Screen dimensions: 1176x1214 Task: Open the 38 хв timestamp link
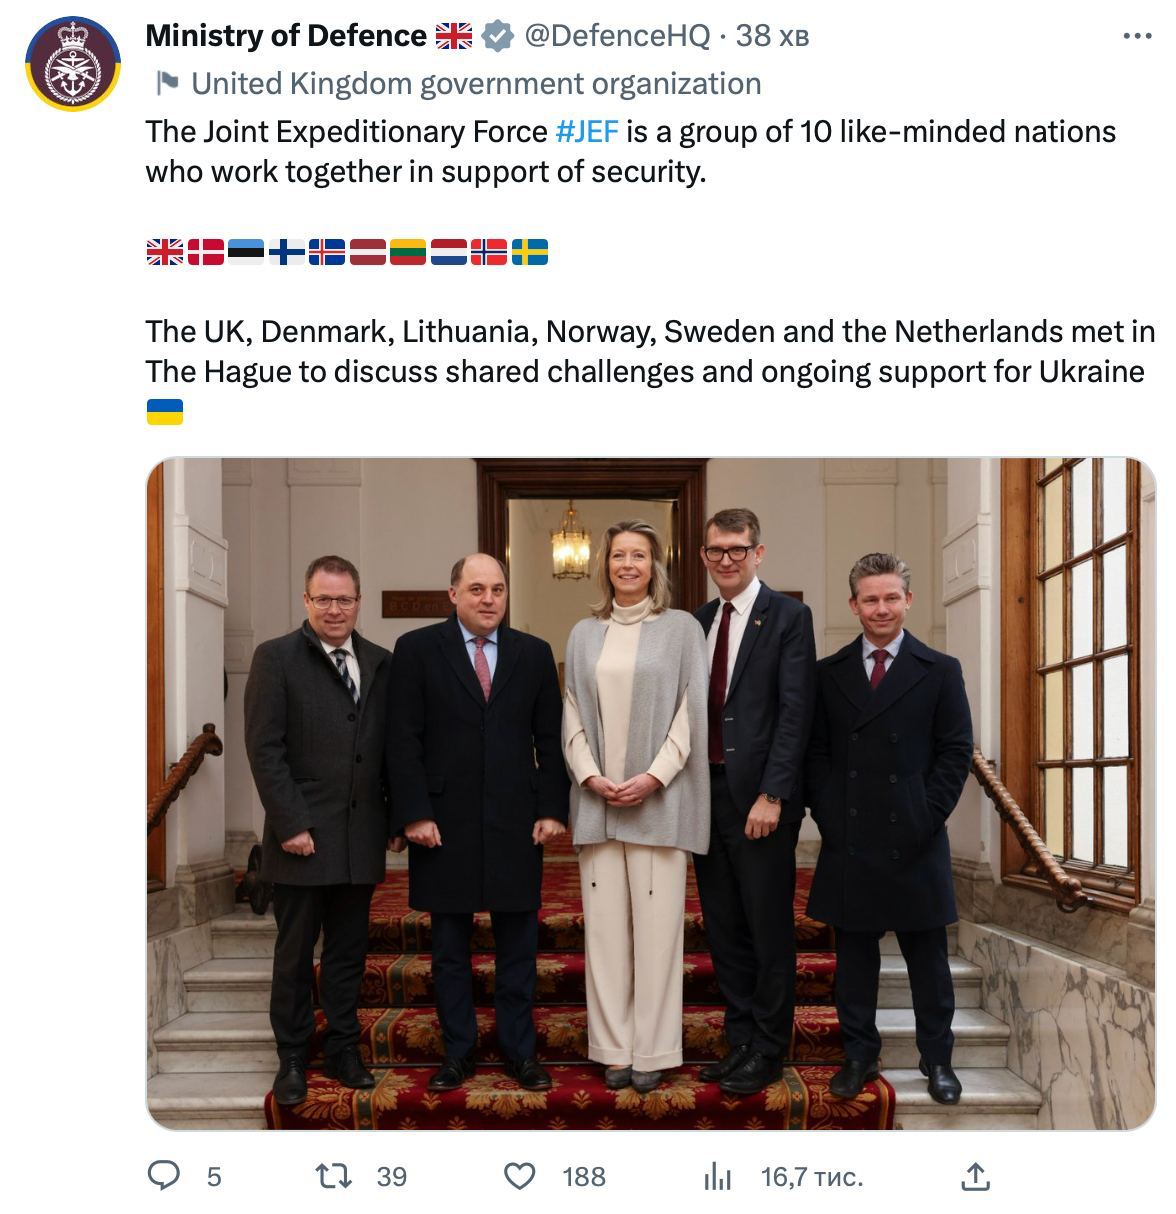tap(772, 37)
